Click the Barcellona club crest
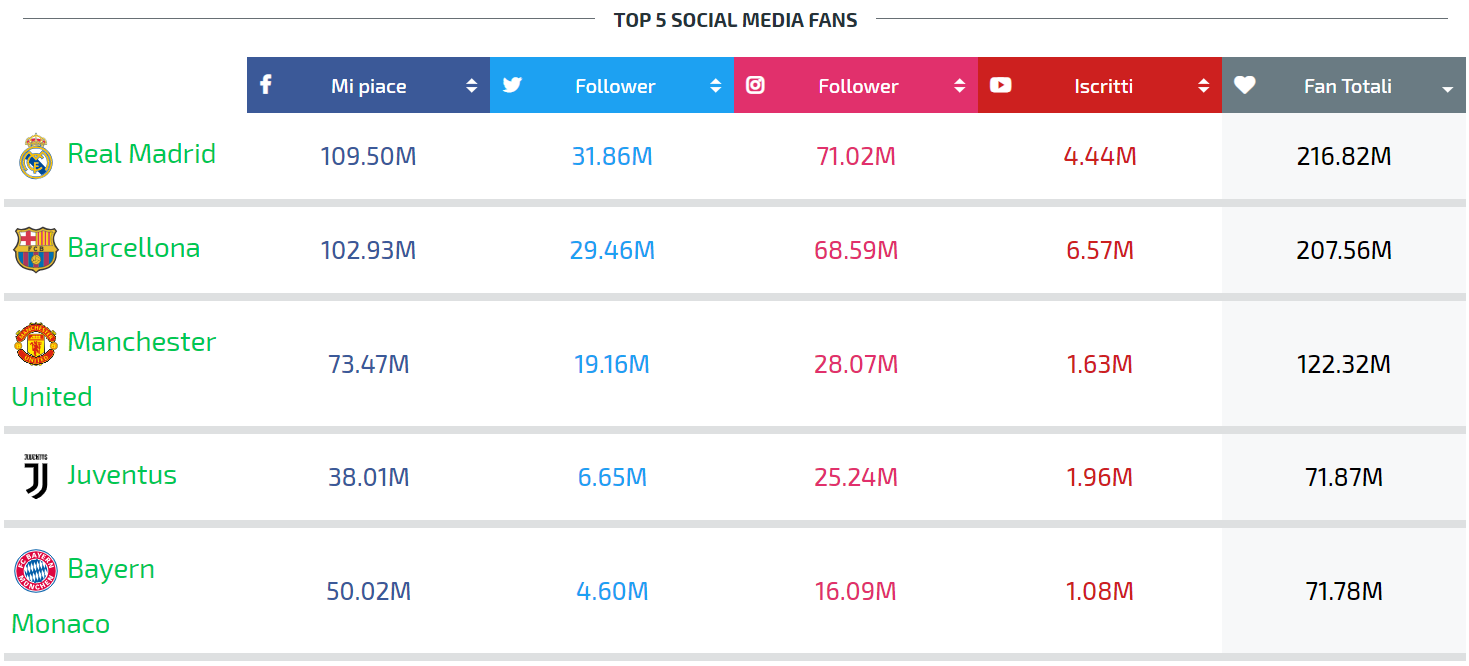1469x666 pixels. 35,249
